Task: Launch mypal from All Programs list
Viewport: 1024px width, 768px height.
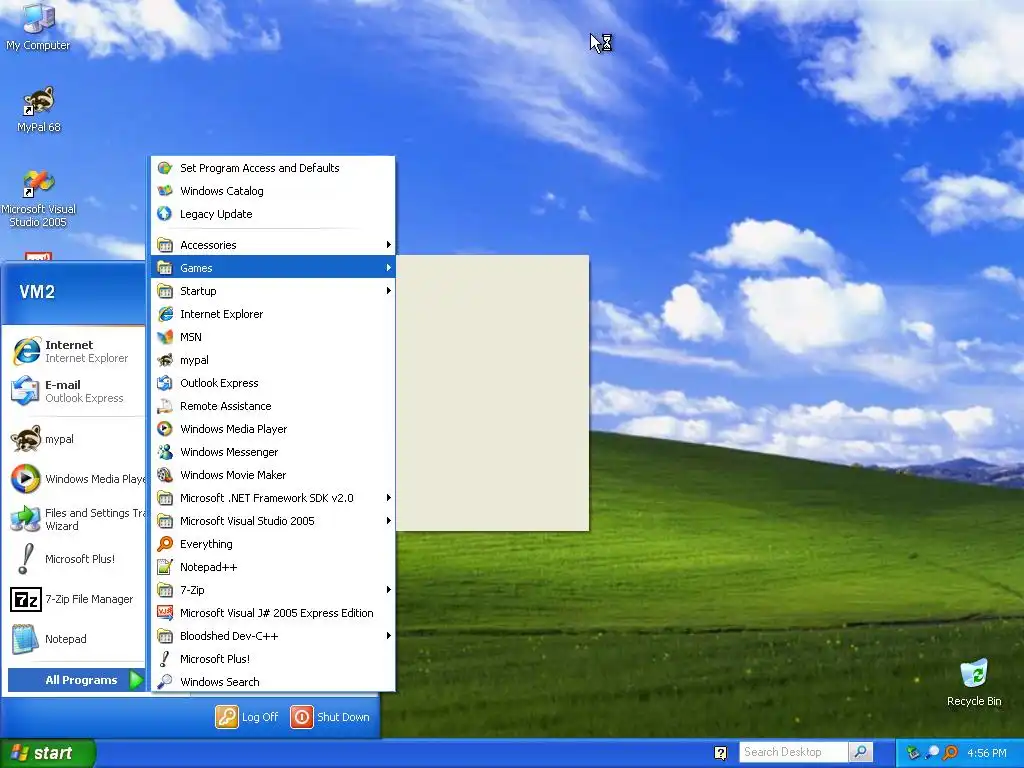Action: click(273, 360)
